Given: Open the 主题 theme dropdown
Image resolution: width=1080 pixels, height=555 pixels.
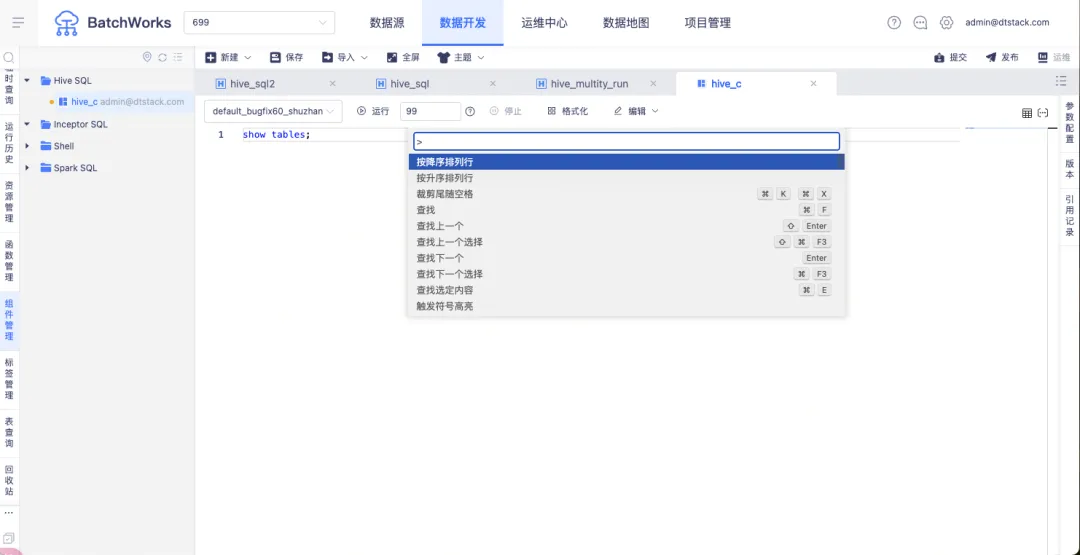Looking at the screenshot, I should (461, 57).
